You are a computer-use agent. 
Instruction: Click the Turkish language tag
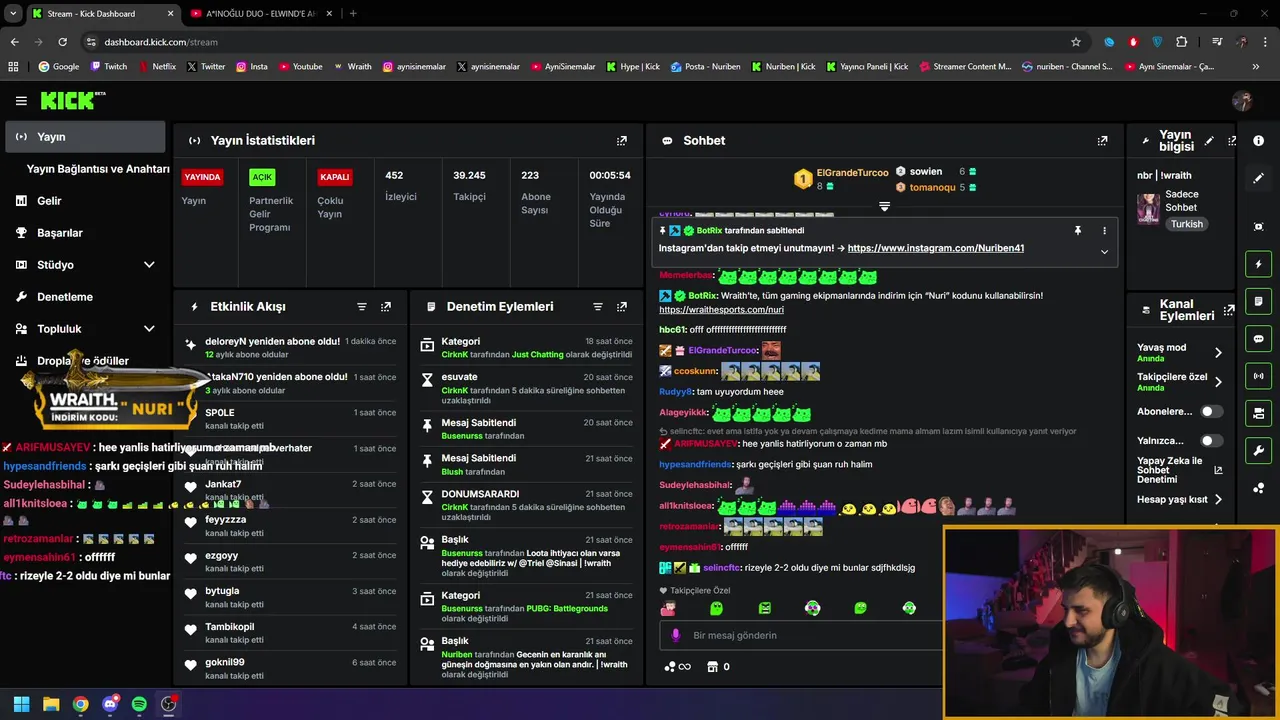[1187, 224]
